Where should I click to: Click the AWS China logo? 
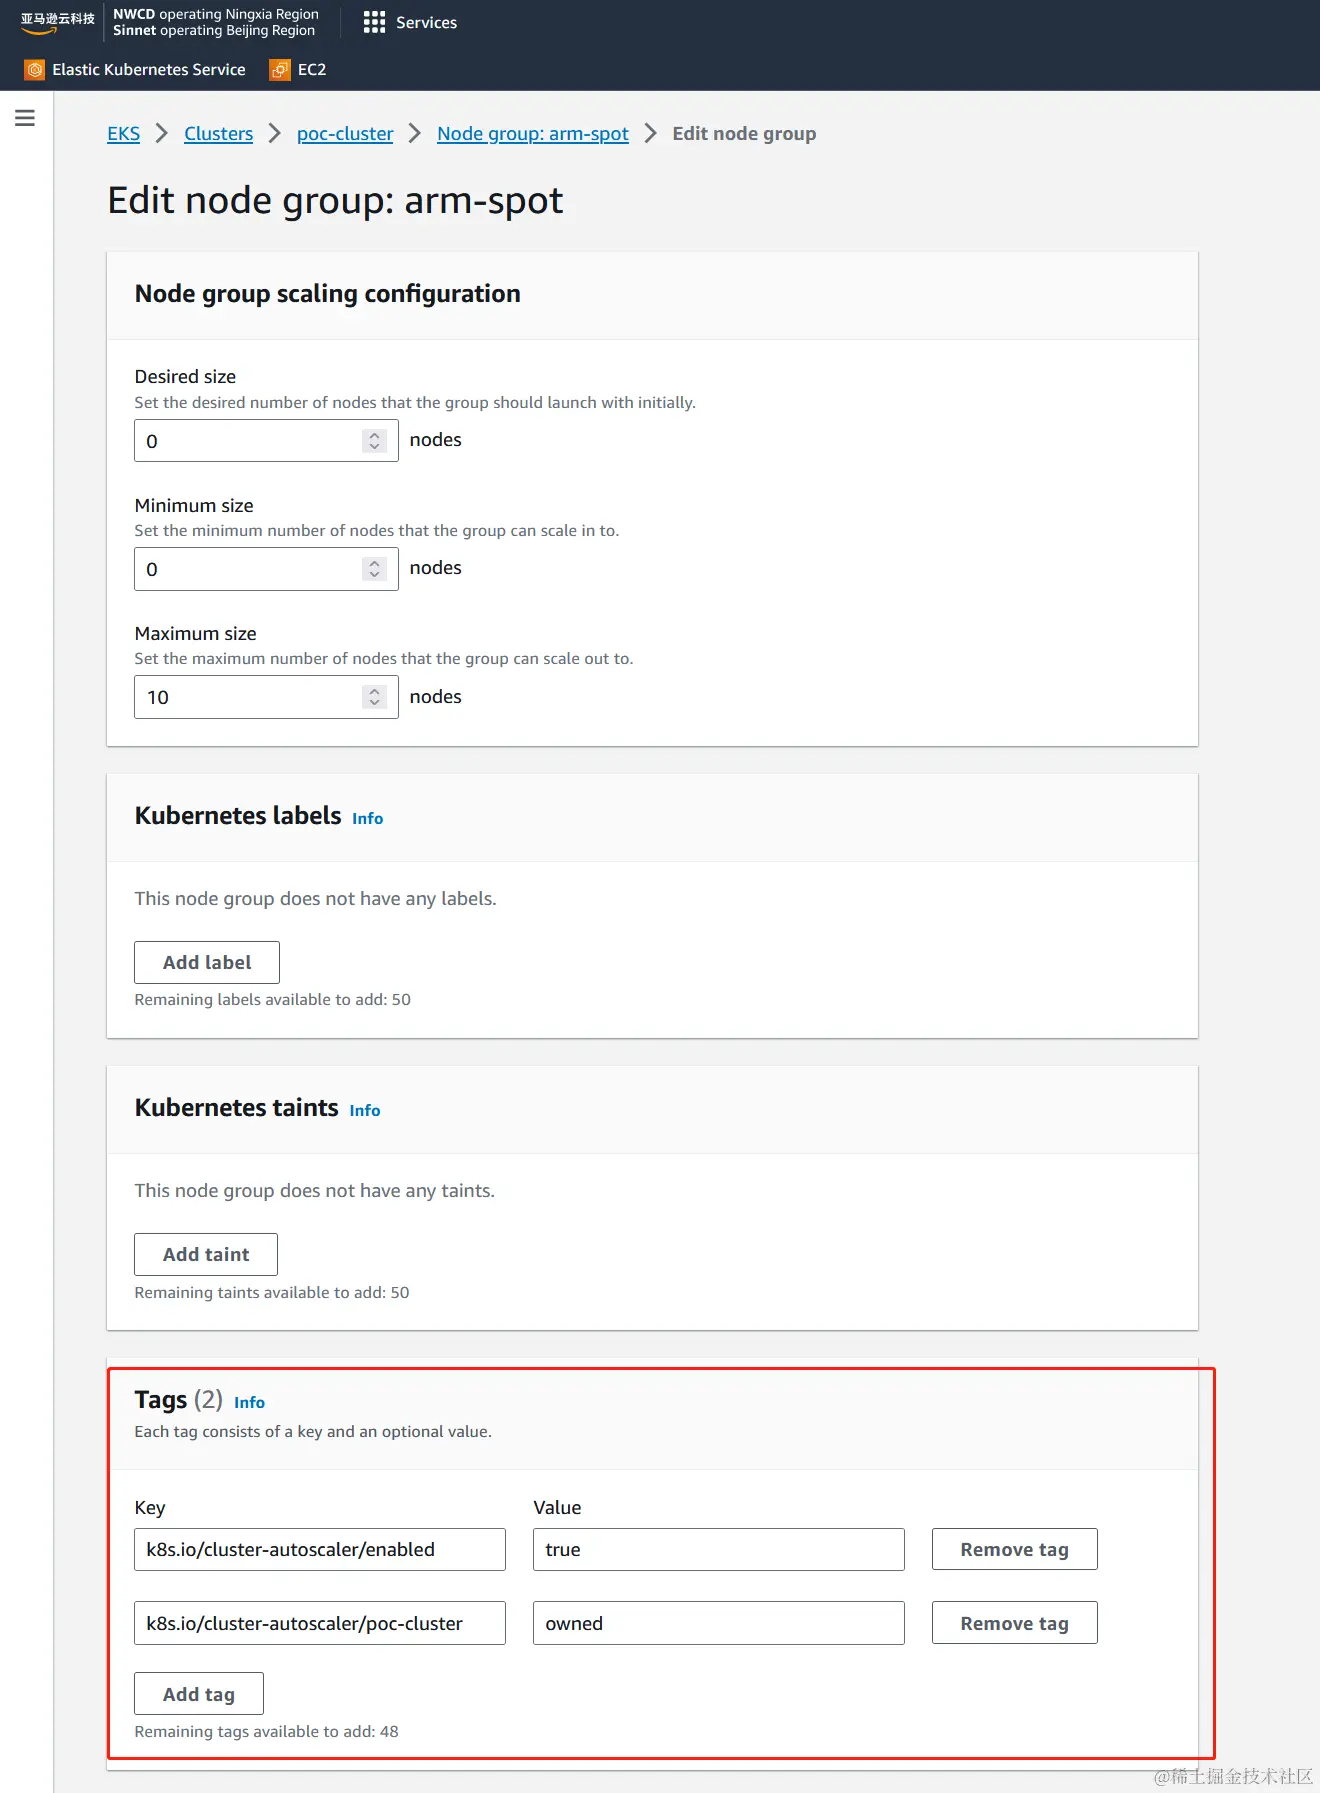57,22
